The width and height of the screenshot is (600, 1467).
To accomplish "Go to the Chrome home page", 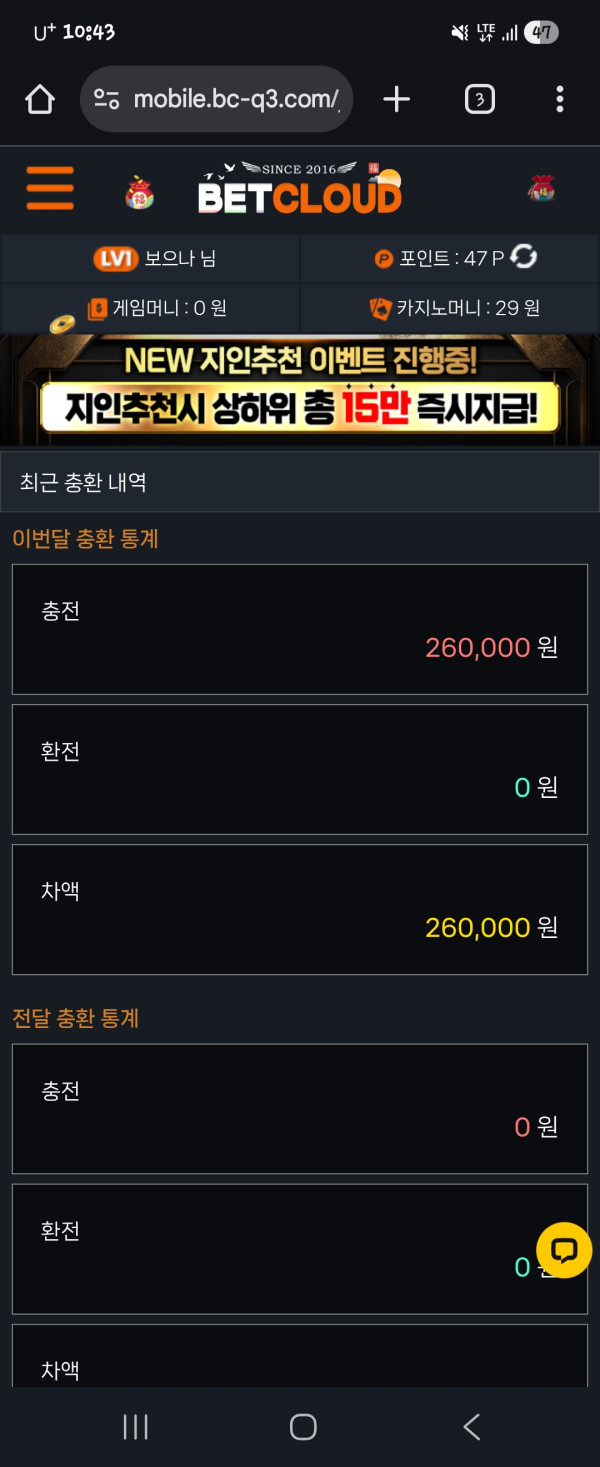I will [39, 99].
